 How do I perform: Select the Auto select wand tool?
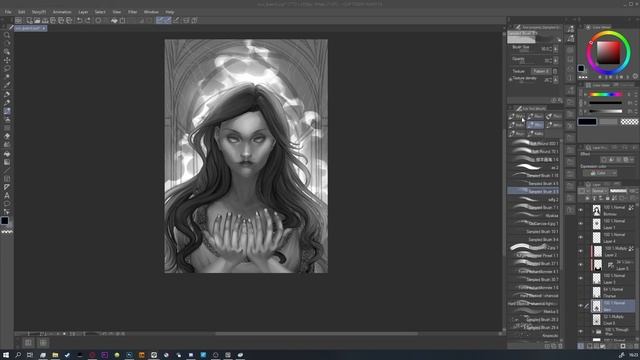7,77
